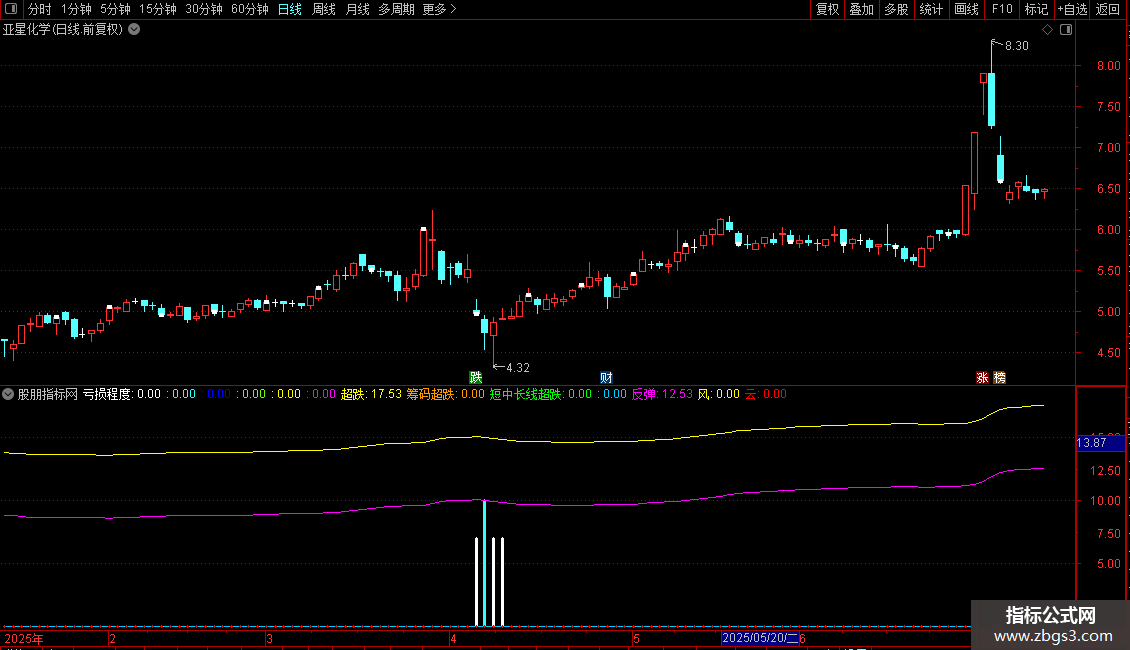This screenshot has width=1130, height=650.
Task: Click the 13.87 axis value marker
Action: pyautogui.click(x=1100, y=443)
